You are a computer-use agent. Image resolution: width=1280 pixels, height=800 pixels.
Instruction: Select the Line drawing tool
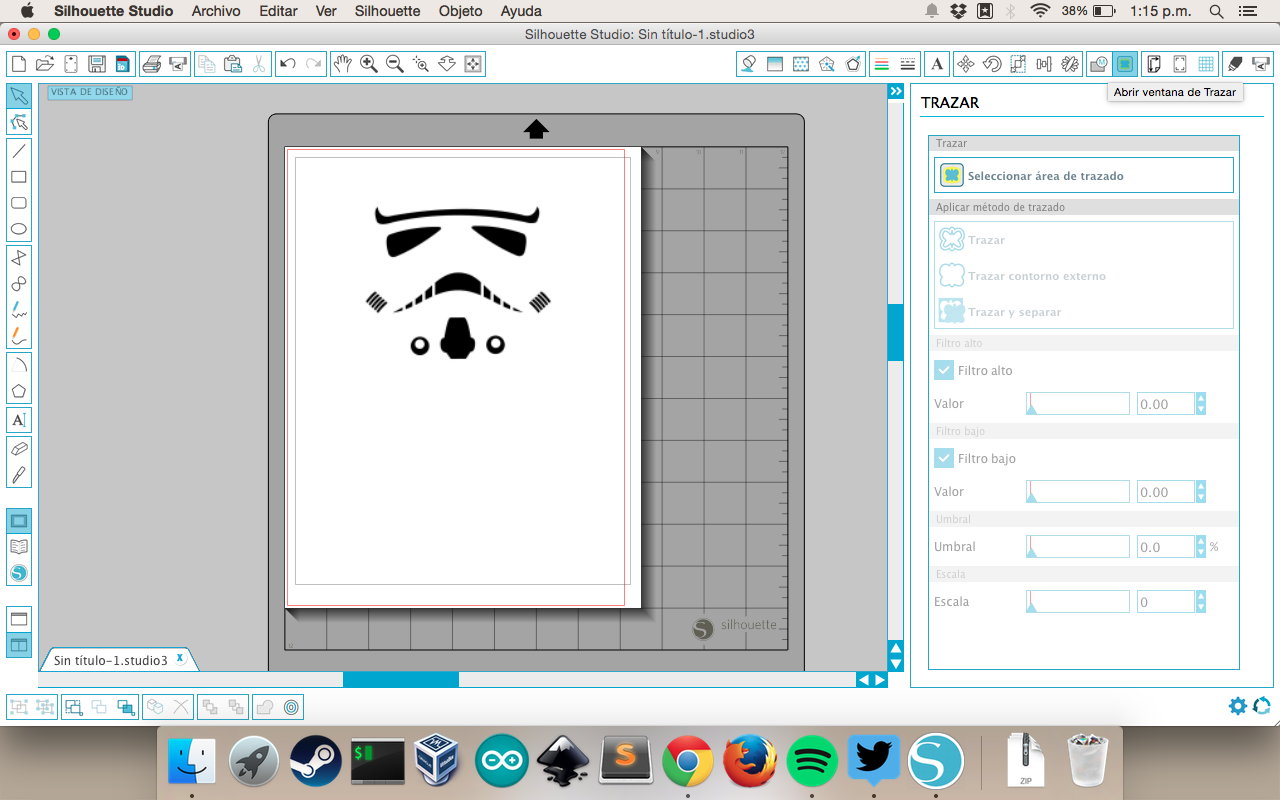pos(19,151)
